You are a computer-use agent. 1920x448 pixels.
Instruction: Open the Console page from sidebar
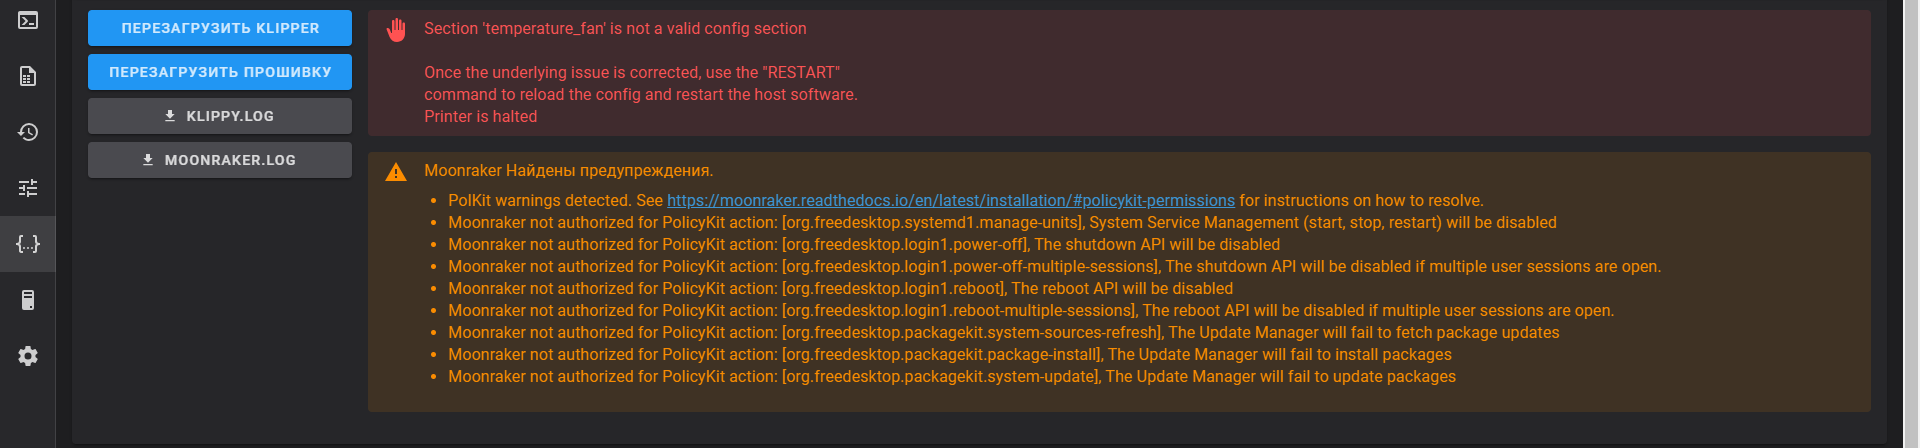point(28,20)
